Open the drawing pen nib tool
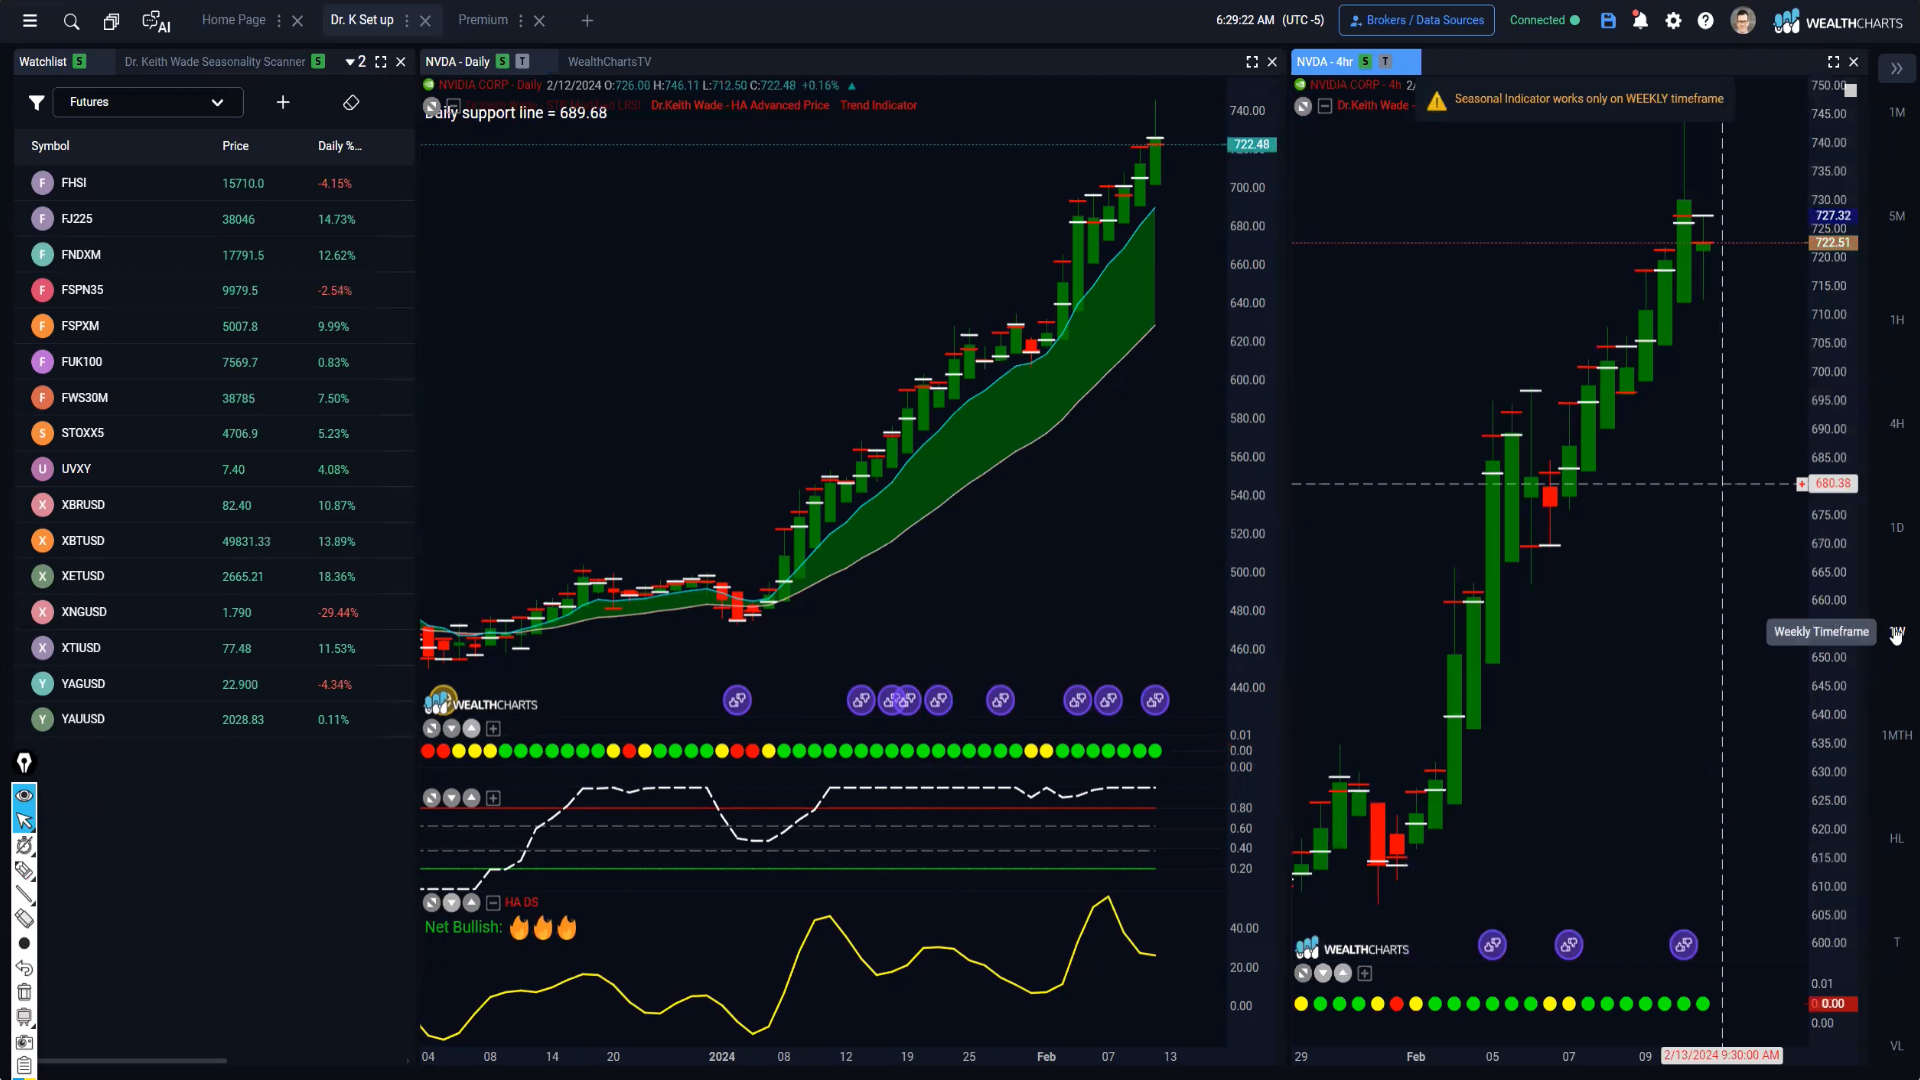This screenshot has width=1920, height=1080. [x=24, y=763]
